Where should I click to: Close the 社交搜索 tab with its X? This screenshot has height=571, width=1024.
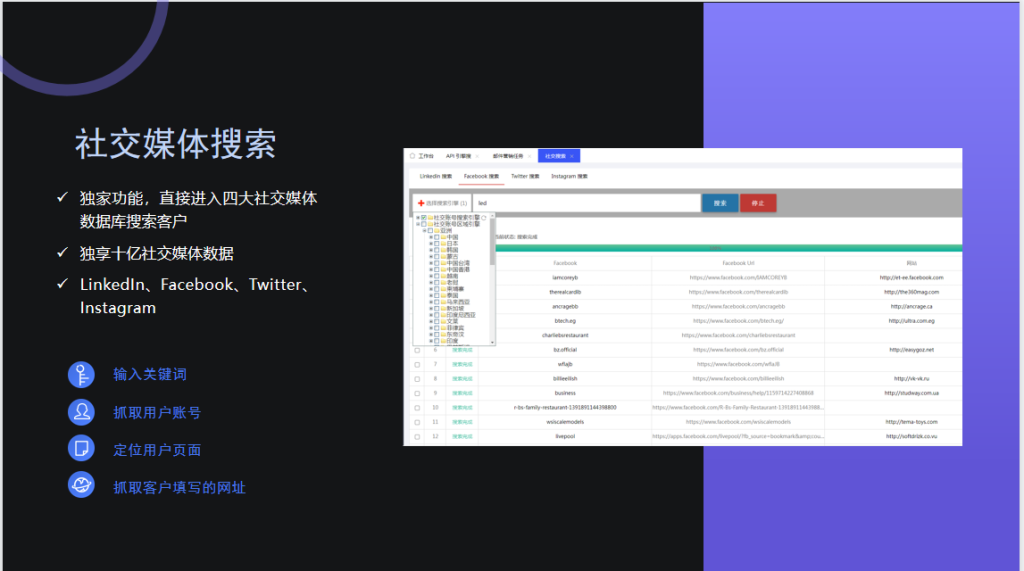pos(573,156)
